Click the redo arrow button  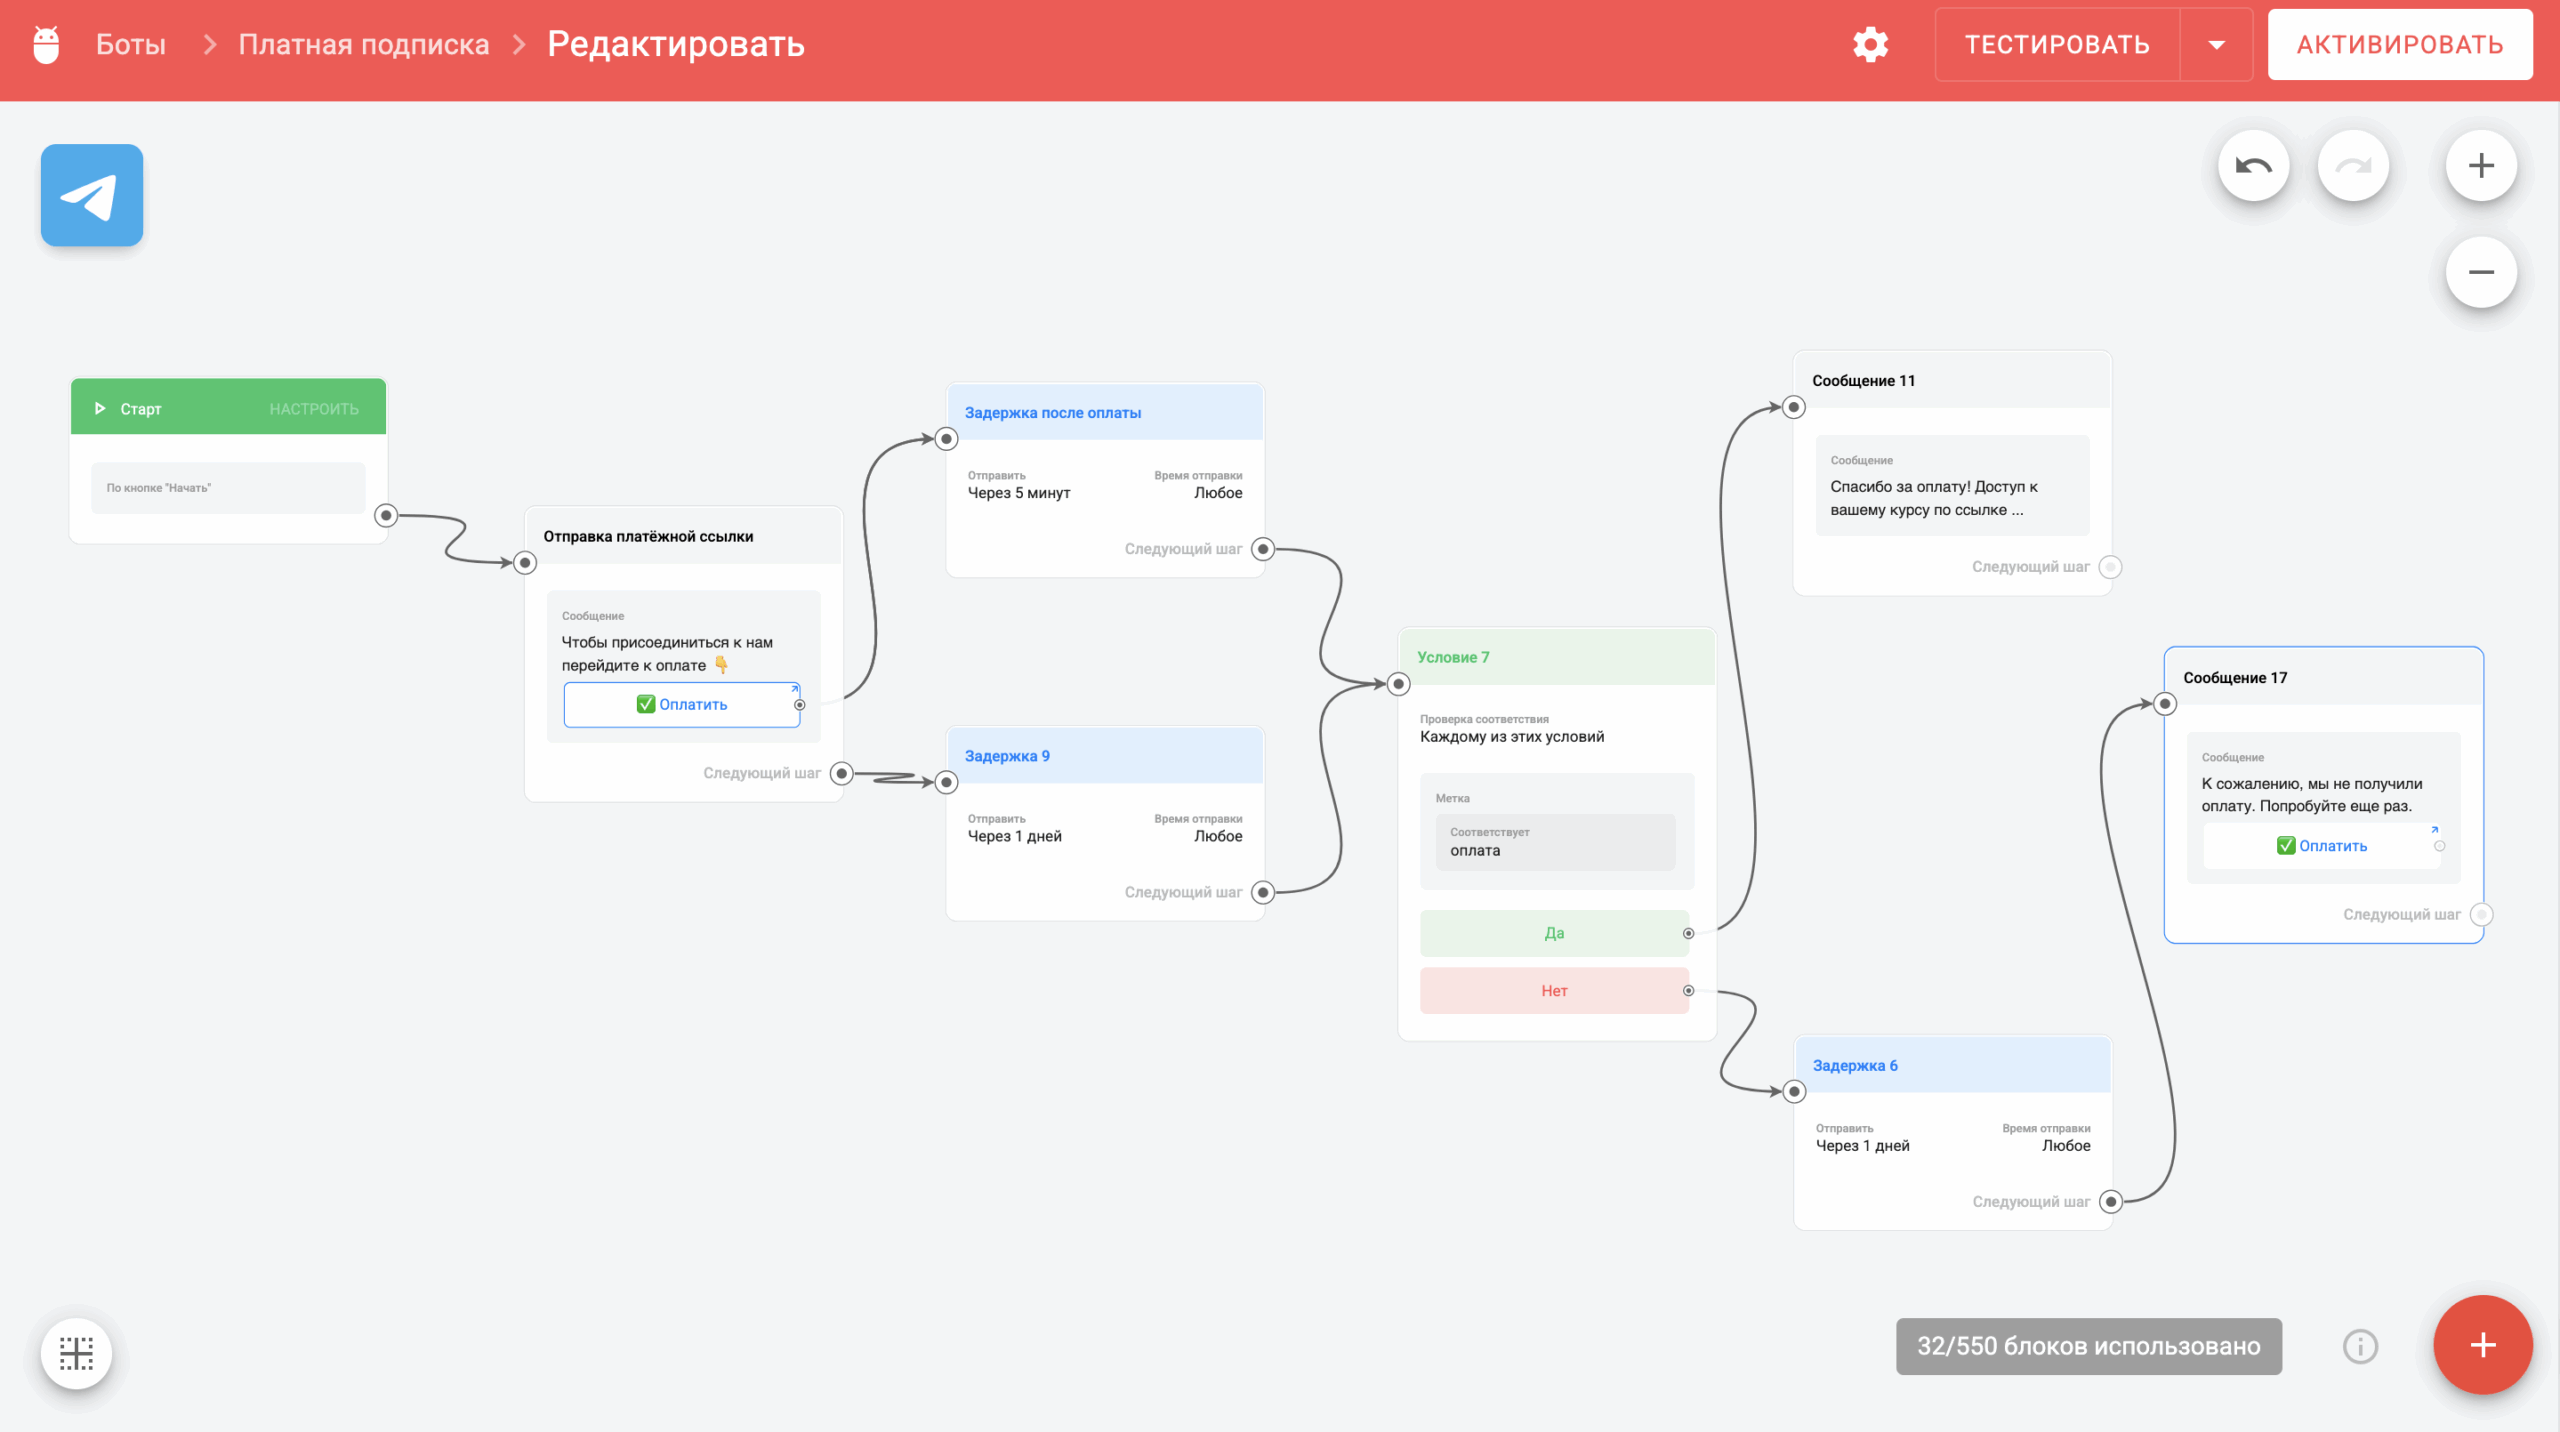pos(2353,165)
